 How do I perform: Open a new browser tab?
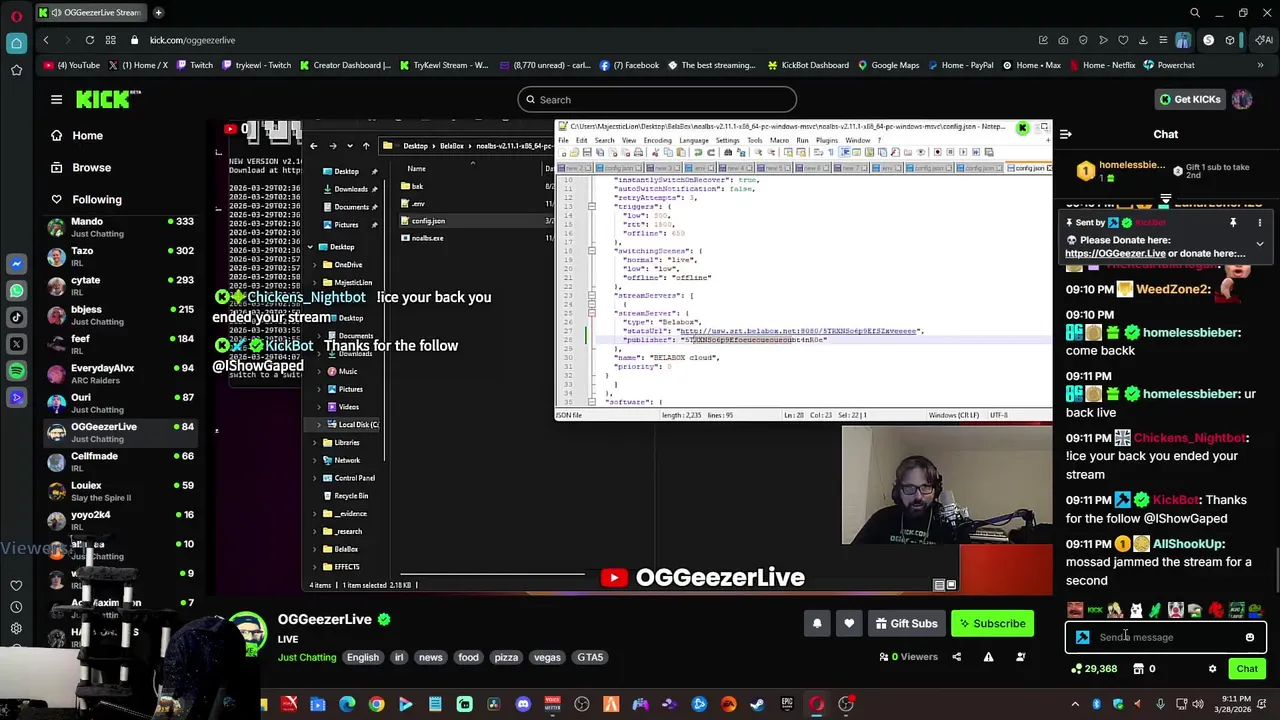(x=158, y=13)
